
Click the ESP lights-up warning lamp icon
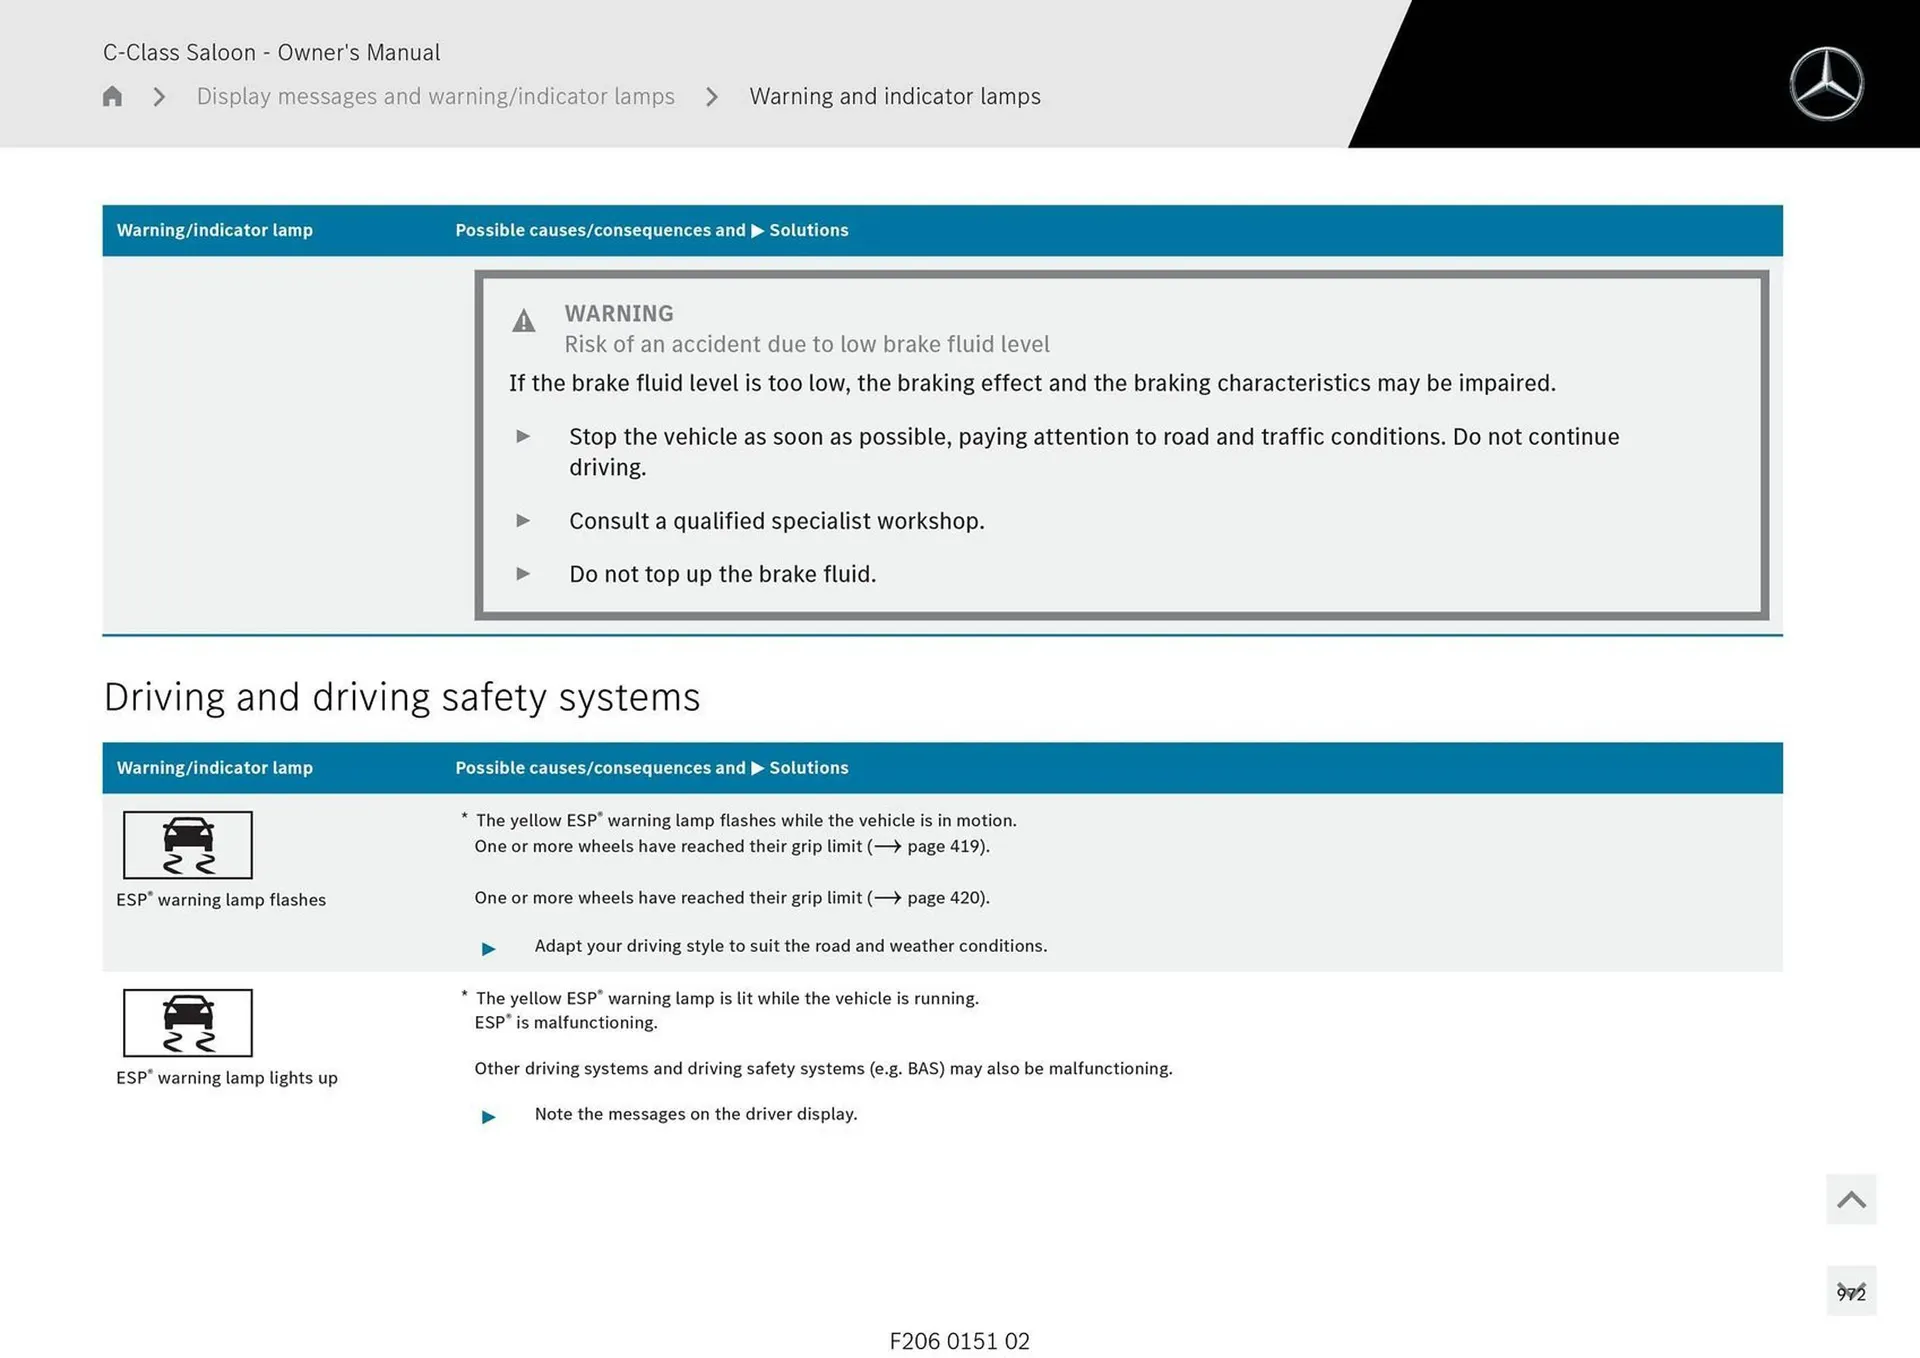pos(188,1023)
